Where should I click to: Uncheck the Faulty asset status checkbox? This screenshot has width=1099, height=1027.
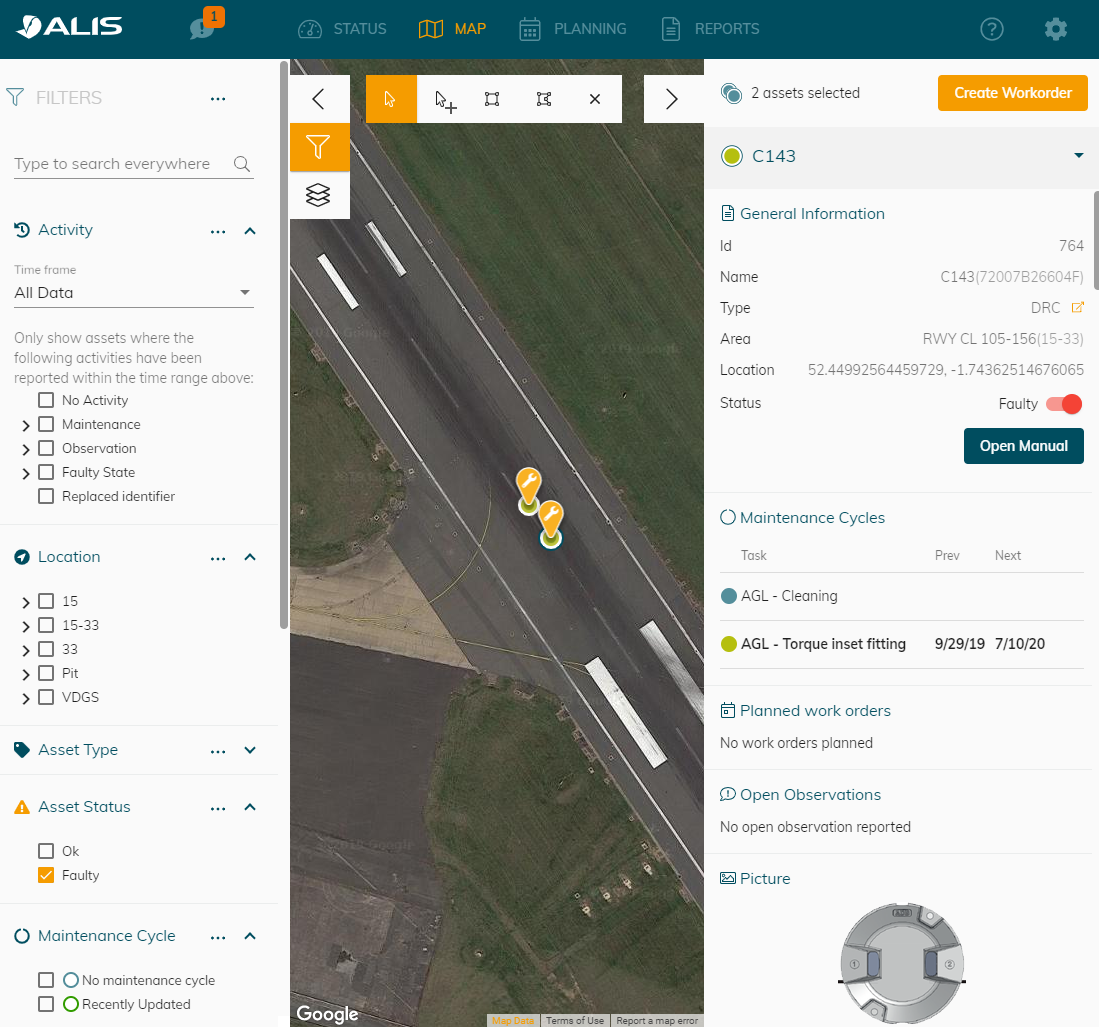pos(46,875)
